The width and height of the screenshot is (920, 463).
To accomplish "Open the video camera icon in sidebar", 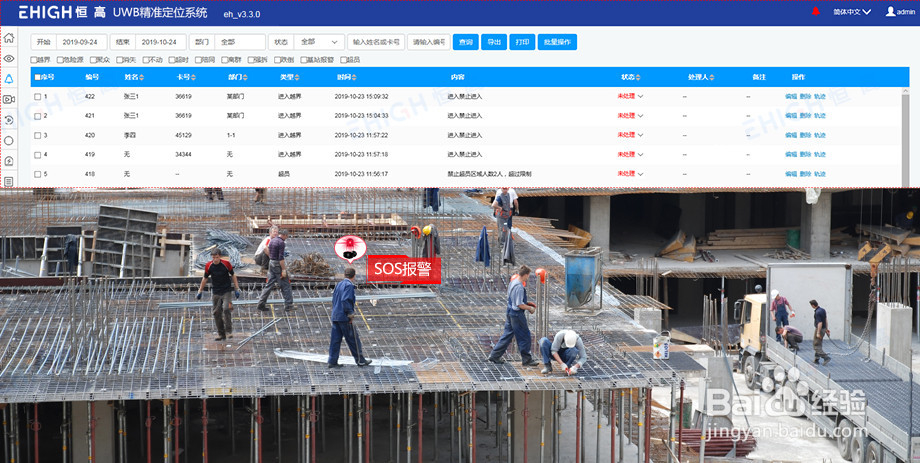I will [9, 99].
